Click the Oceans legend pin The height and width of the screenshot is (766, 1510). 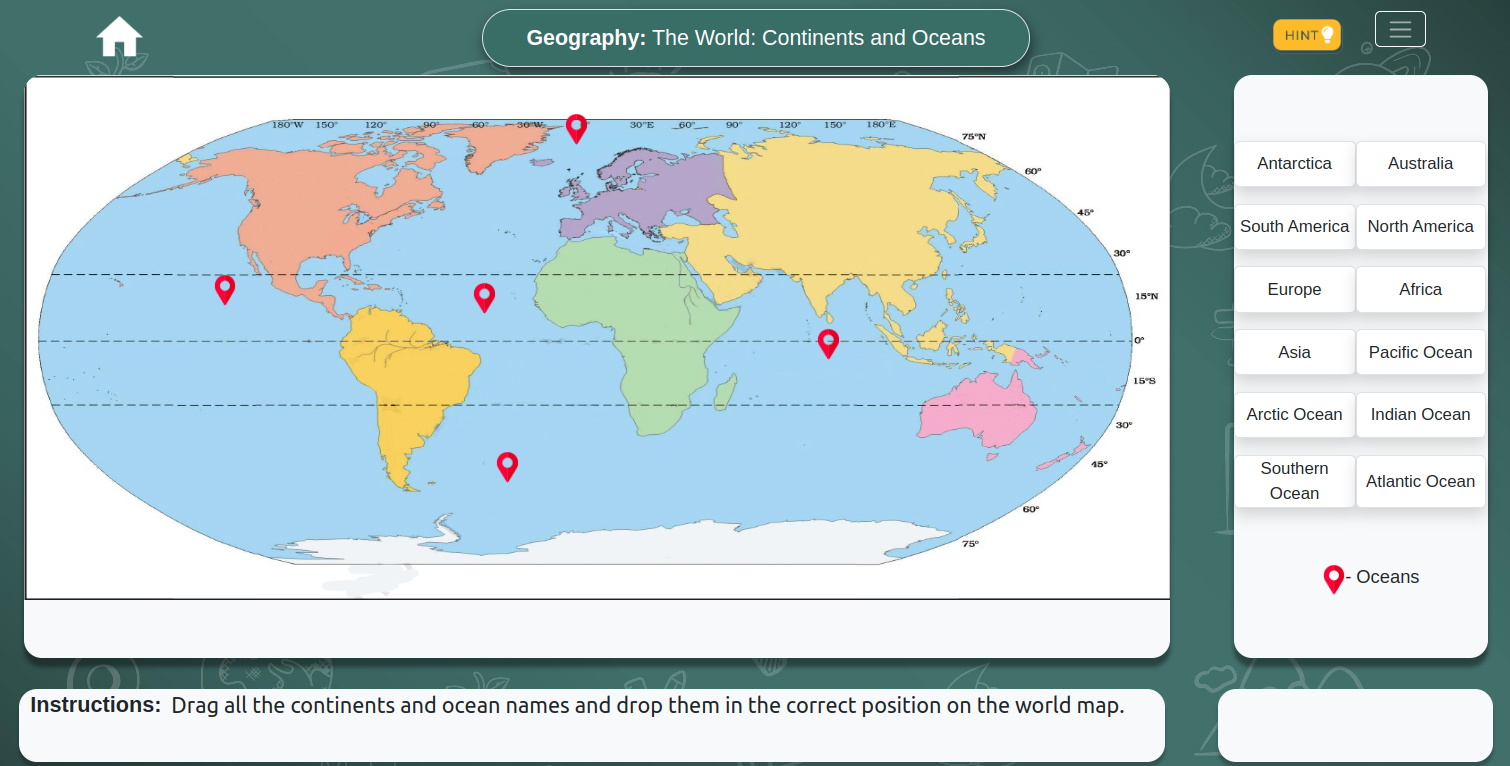(x=1333, y=578)
